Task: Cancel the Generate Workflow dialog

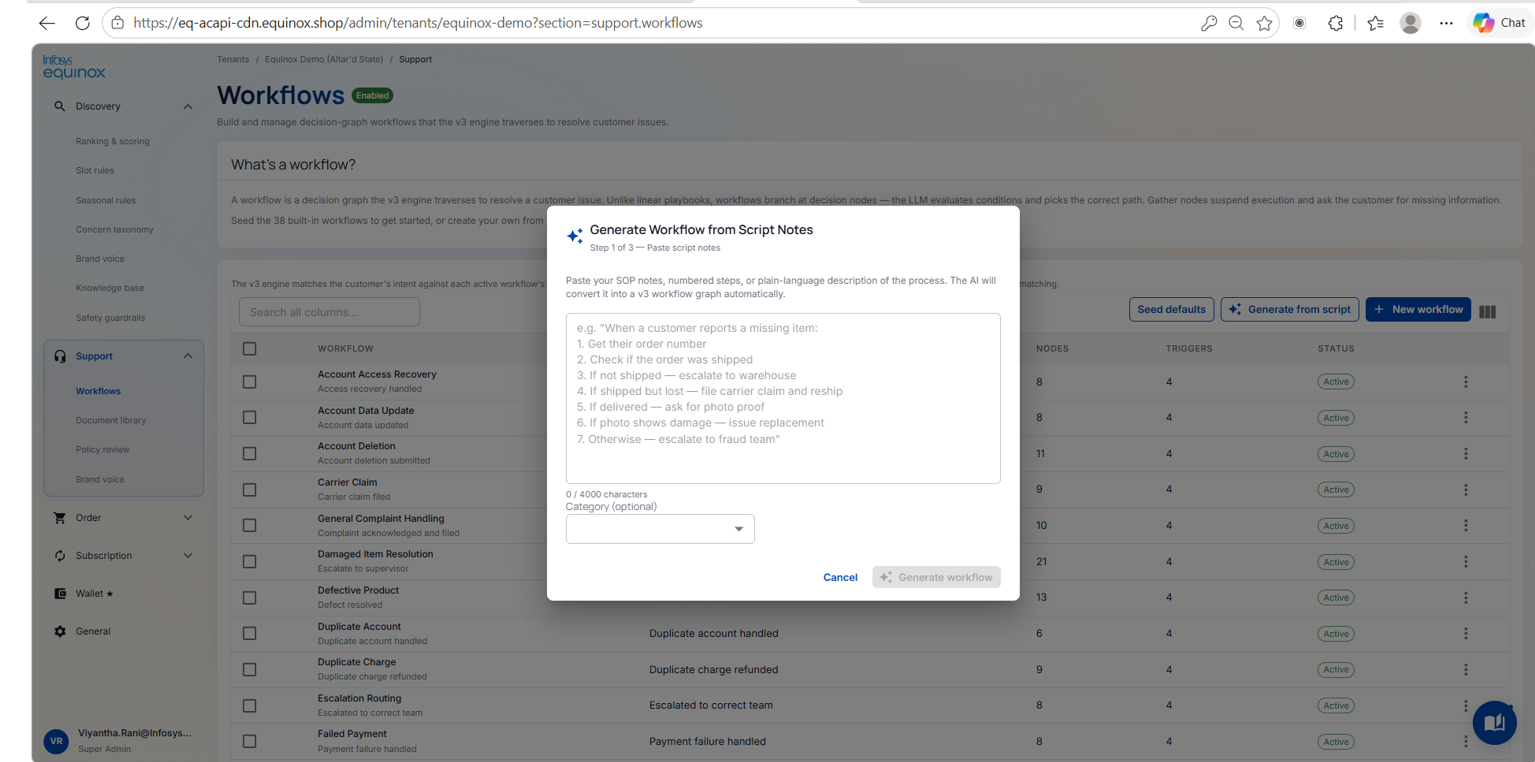Action: (x=840, y=577)
